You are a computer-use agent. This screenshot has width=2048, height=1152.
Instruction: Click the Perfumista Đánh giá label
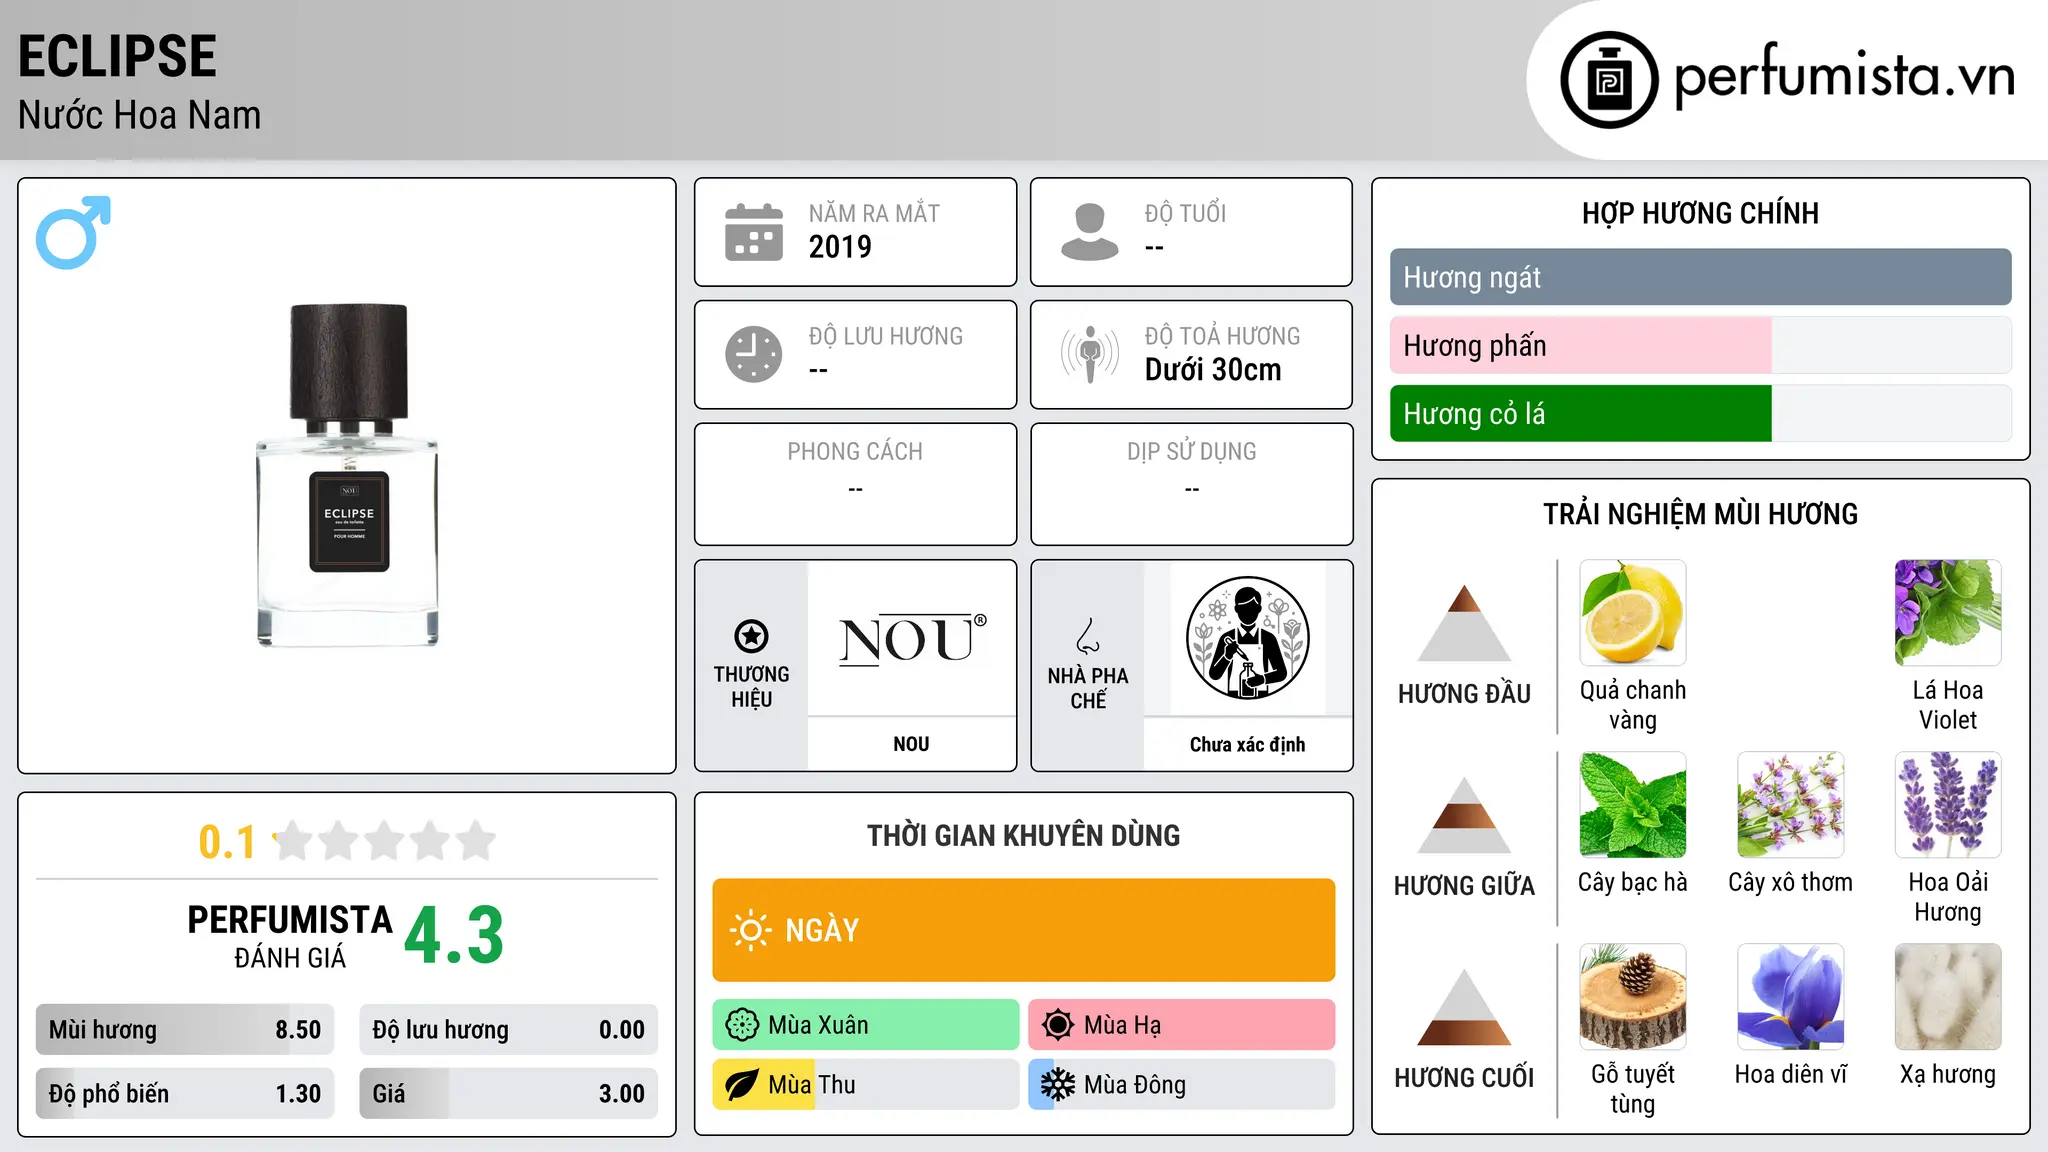pos(290,936)
